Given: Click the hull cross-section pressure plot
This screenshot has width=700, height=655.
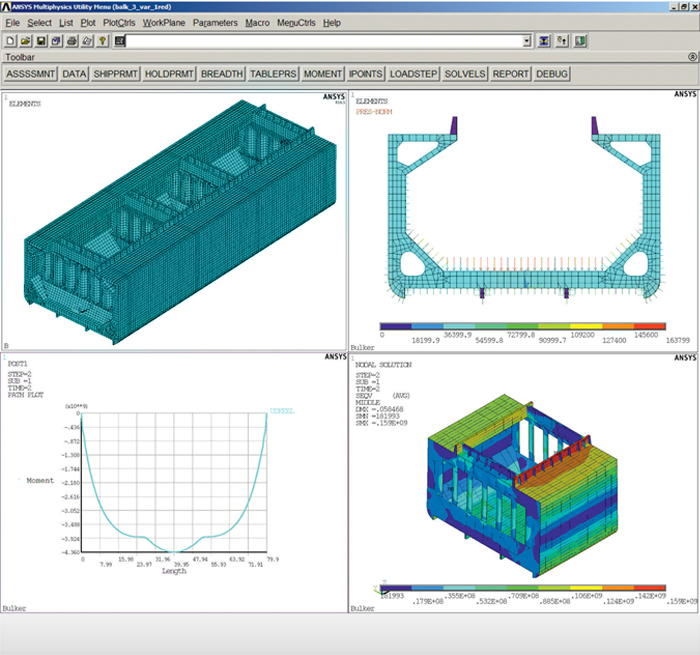Looking at the screenshot, I should (x=524, y=210).
